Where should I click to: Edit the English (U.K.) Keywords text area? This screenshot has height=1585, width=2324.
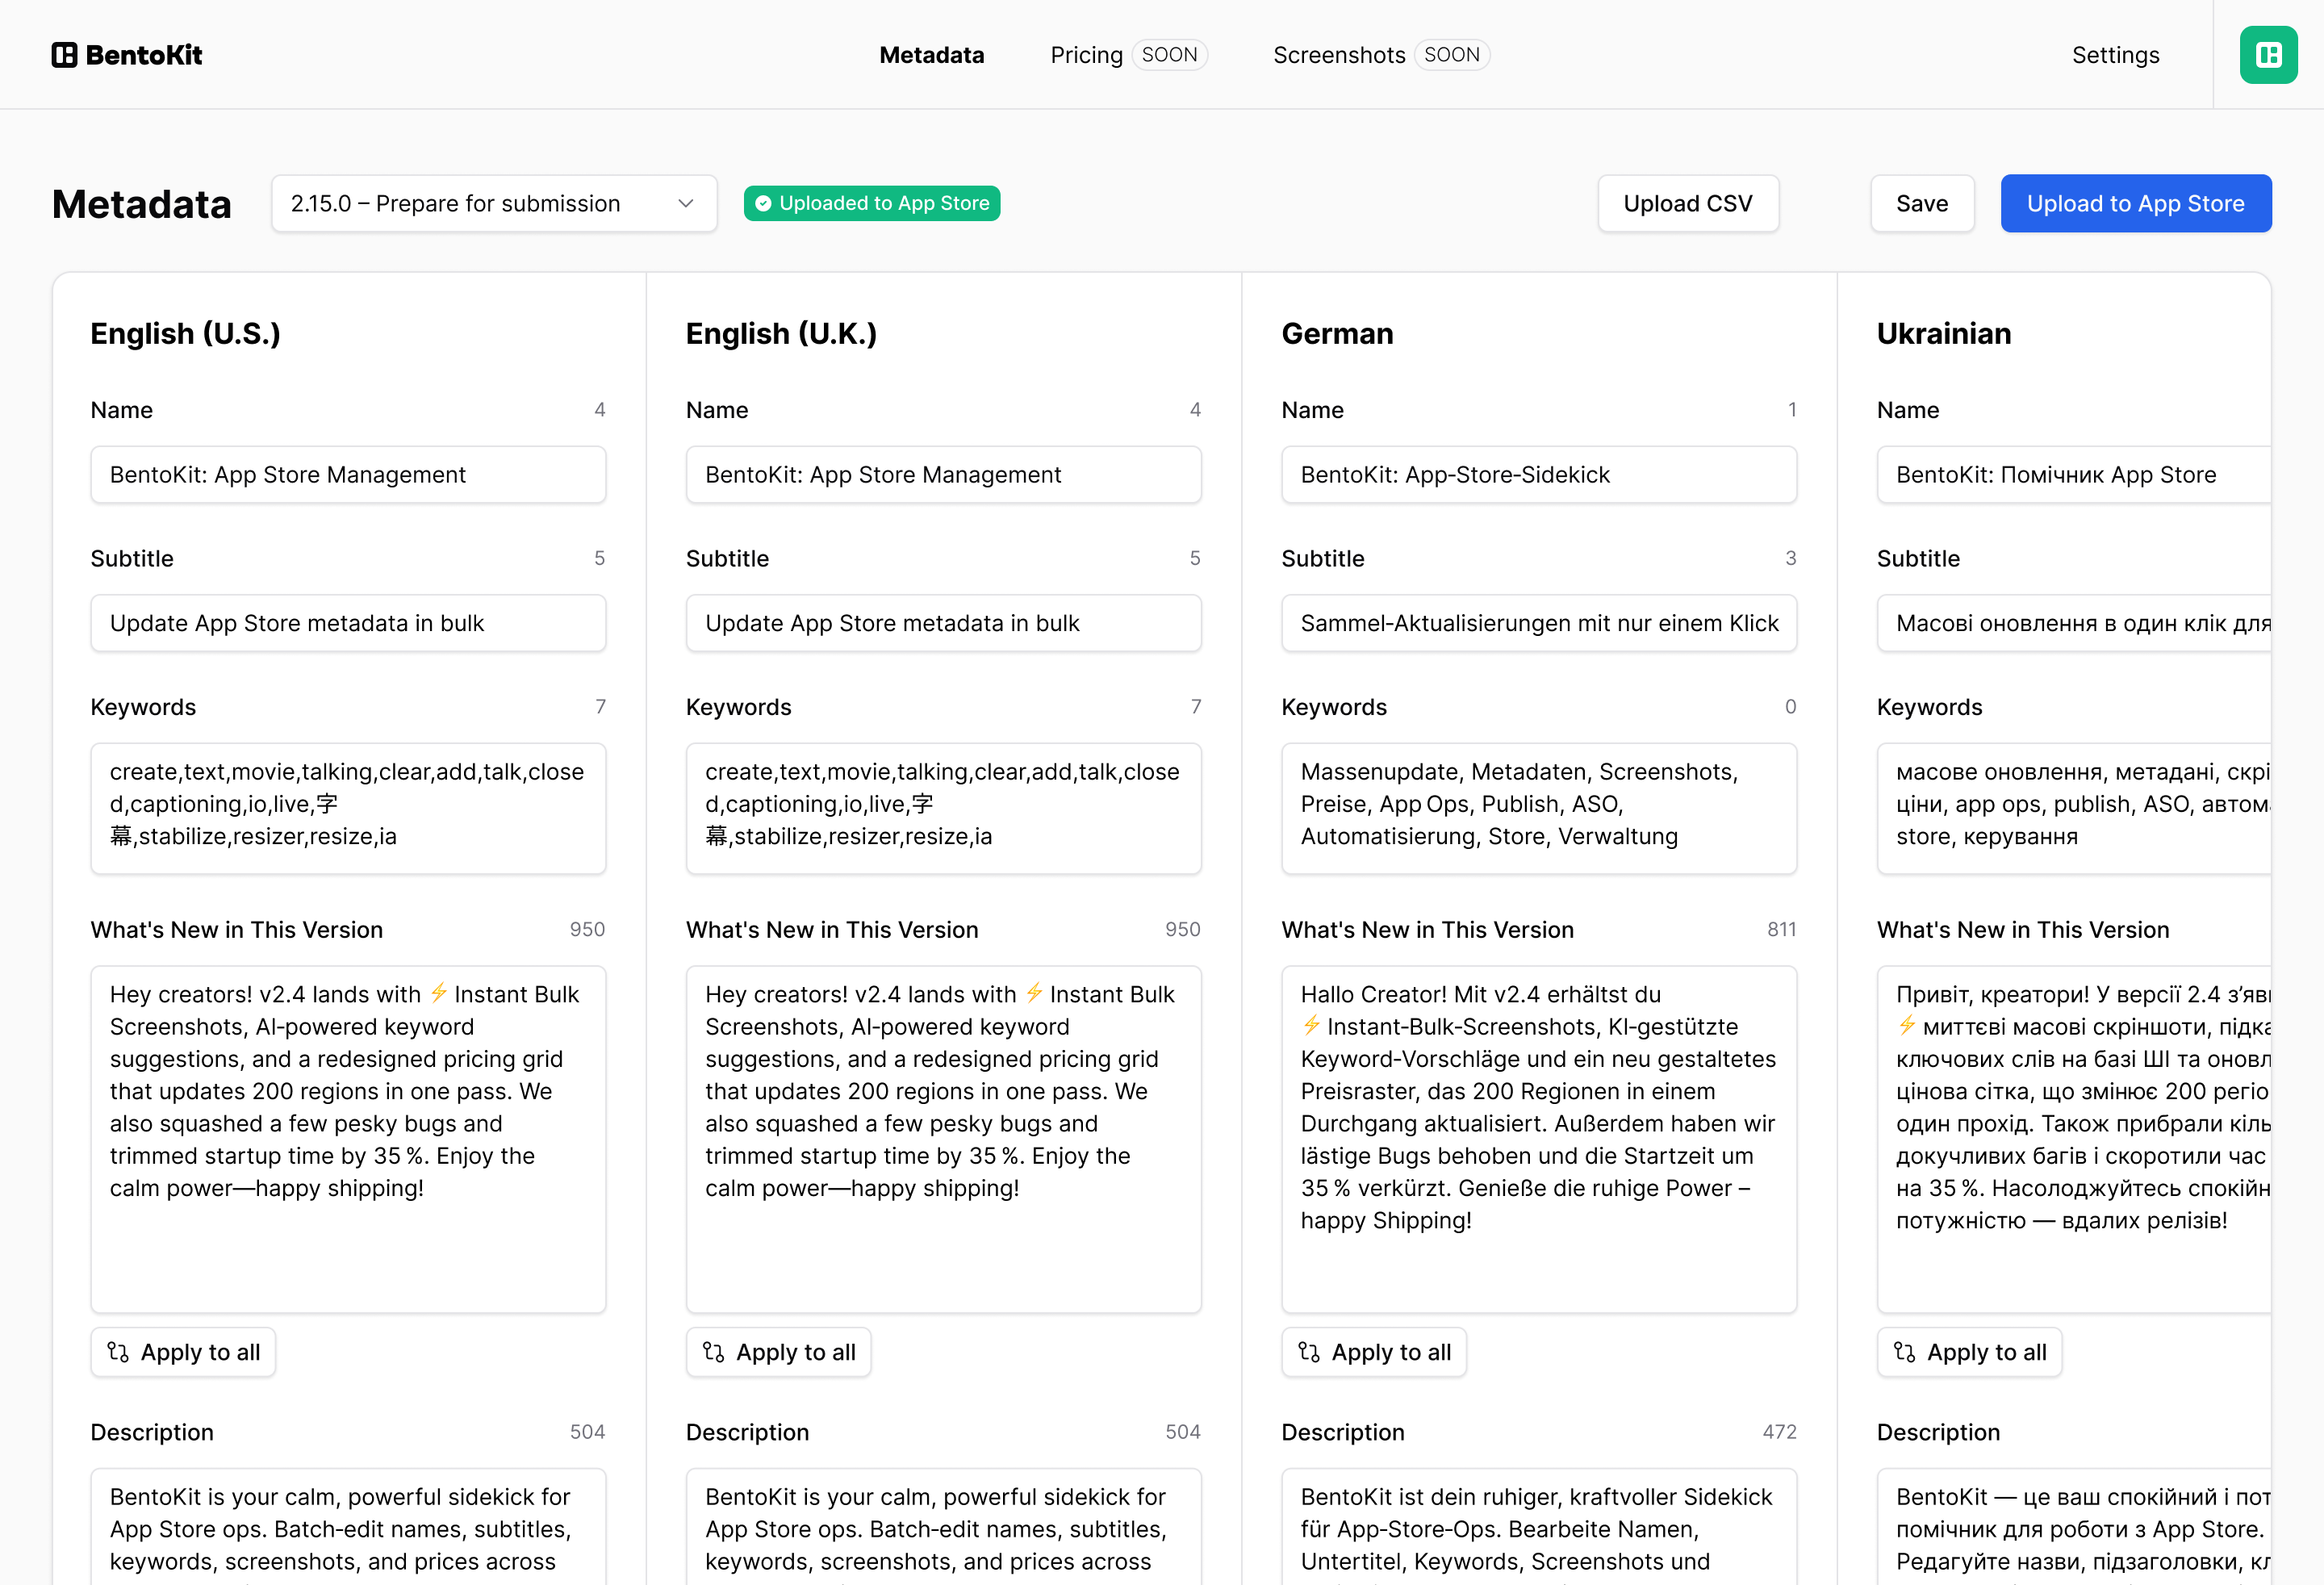click(x=944, y=808)
